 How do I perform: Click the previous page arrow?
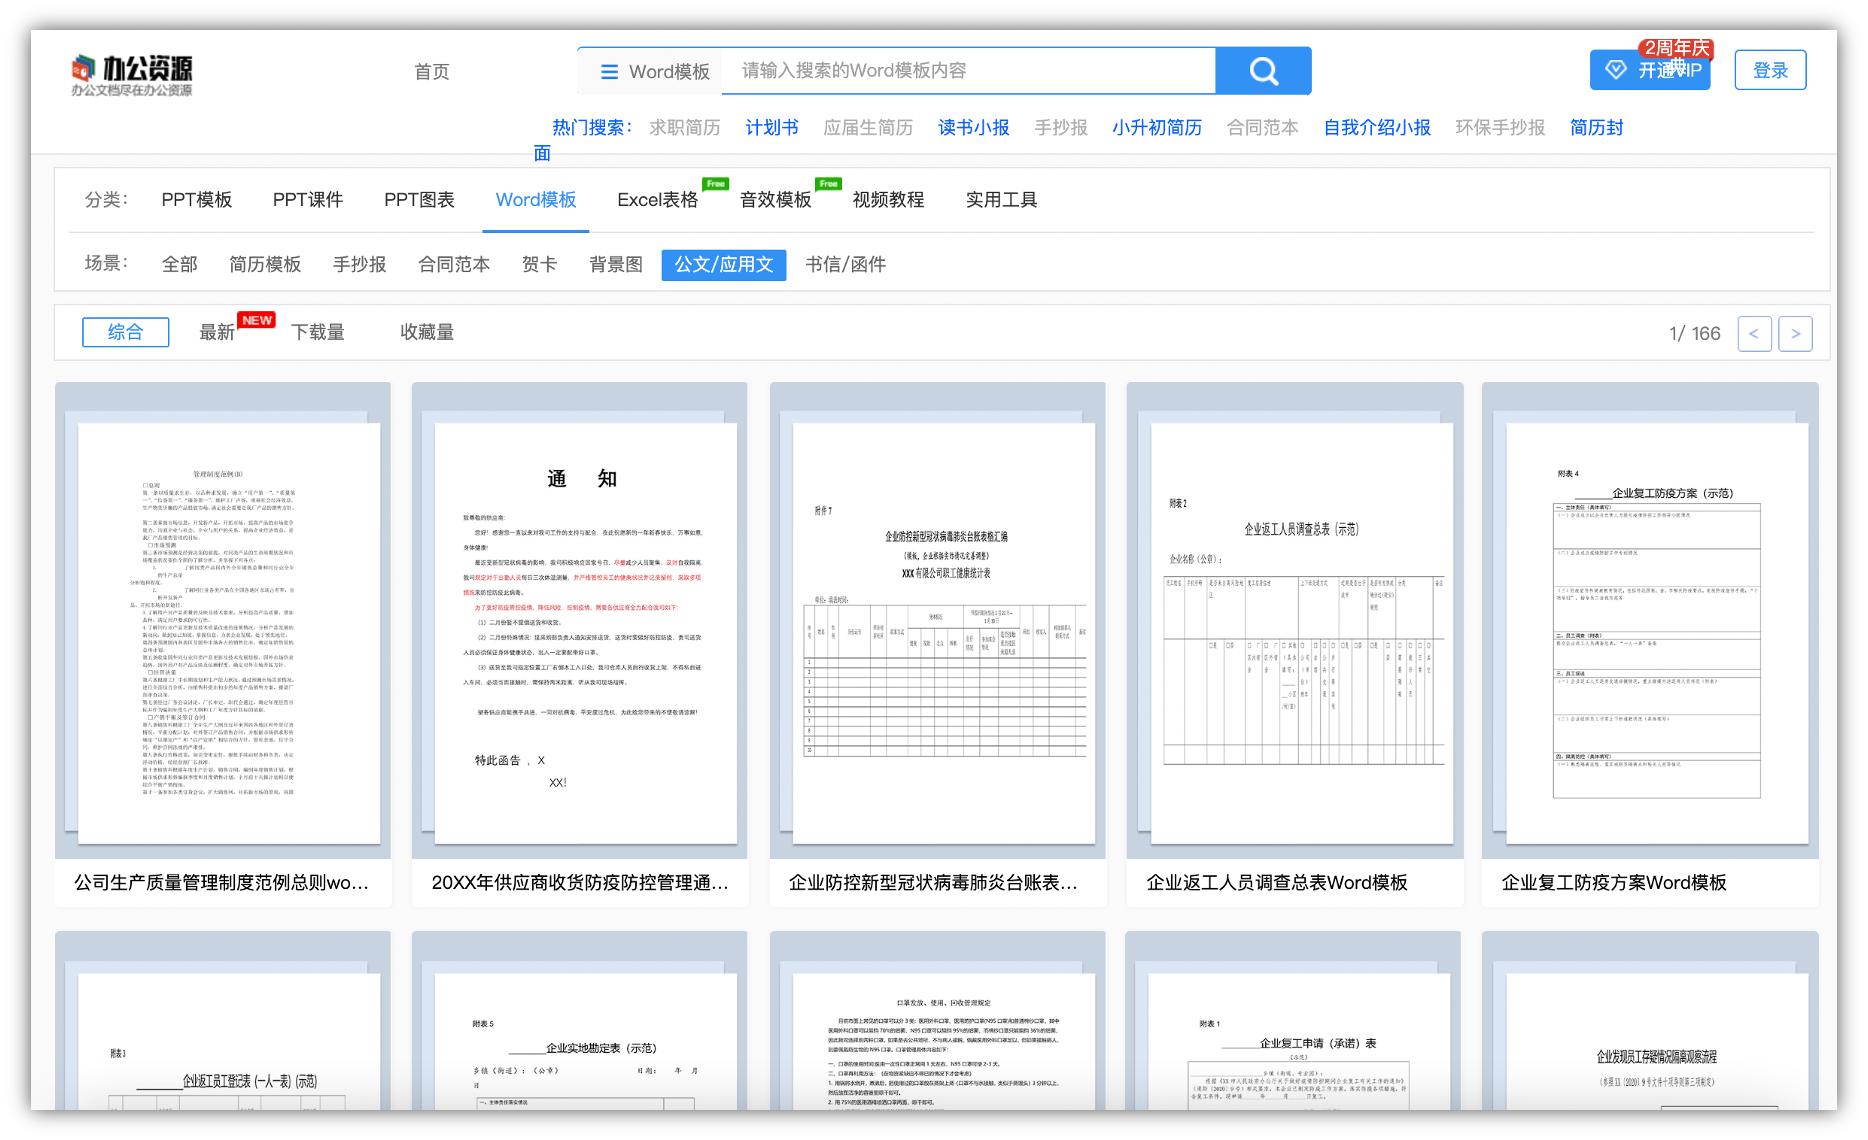(1755, 333)
